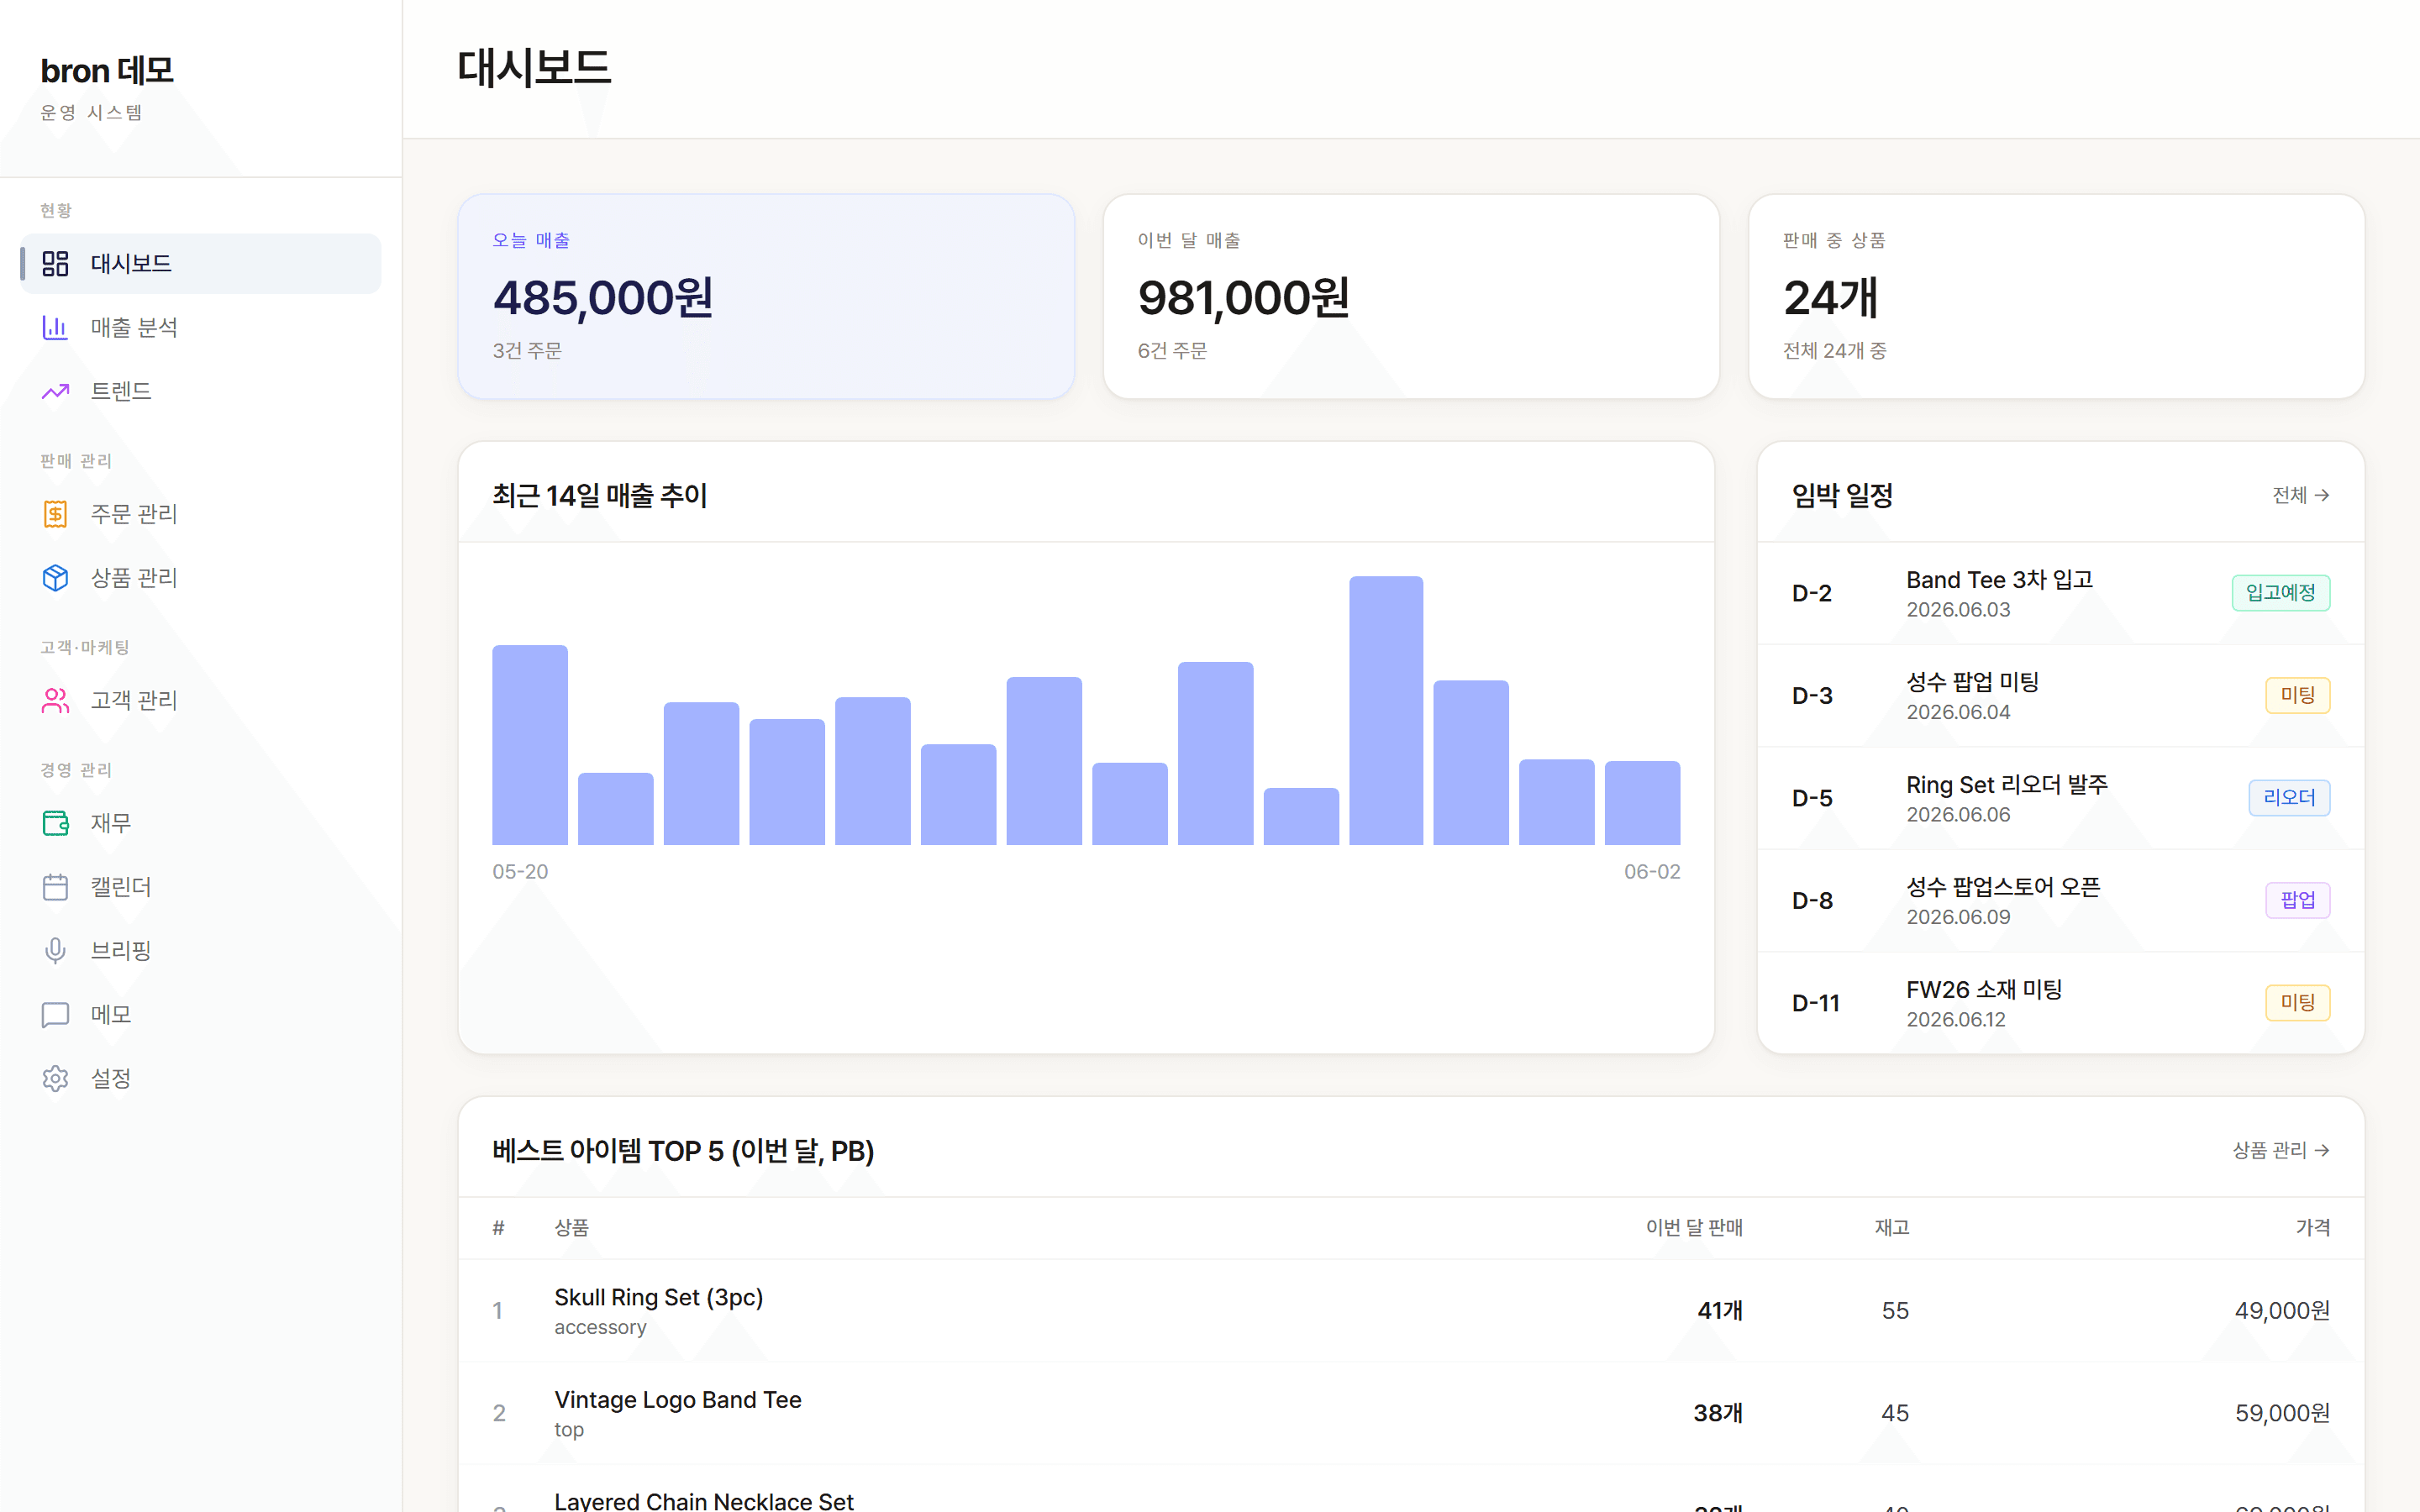2420x1512 pixels.
Task: Open 성수 팝업 미팅 schedule entry
Action: [2061, 696]
